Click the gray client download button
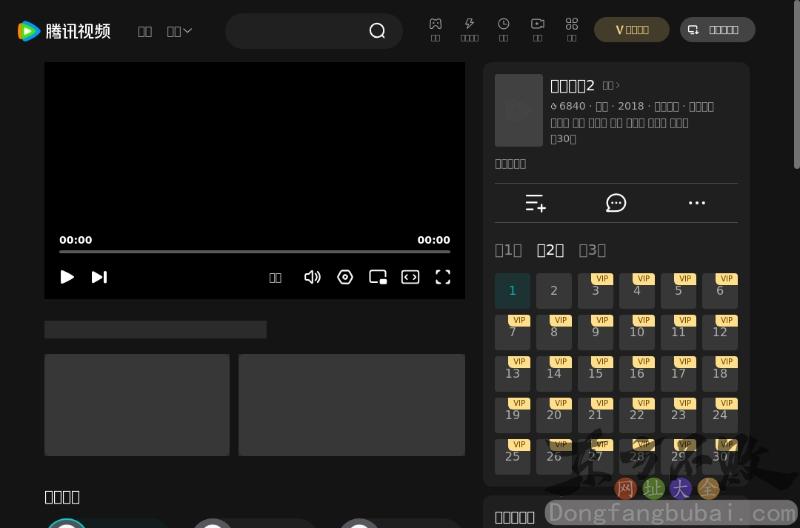 click(717, 30)
